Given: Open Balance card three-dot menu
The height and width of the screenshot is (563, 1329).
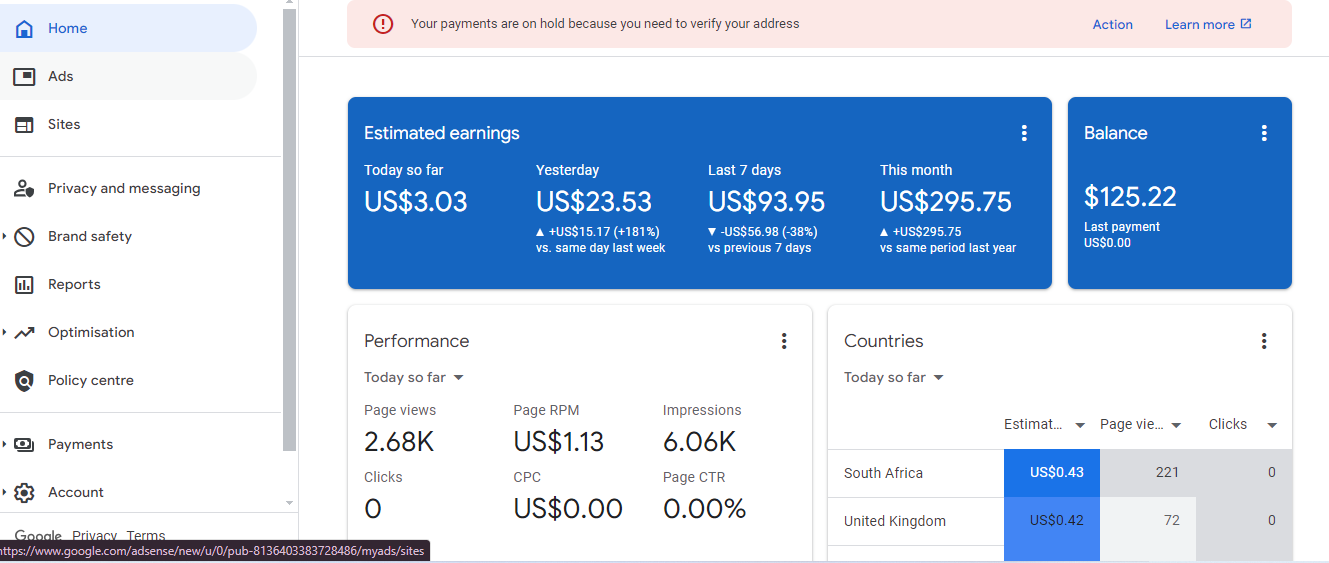Looking at the screenshot, I should [x=1264, y=133].
